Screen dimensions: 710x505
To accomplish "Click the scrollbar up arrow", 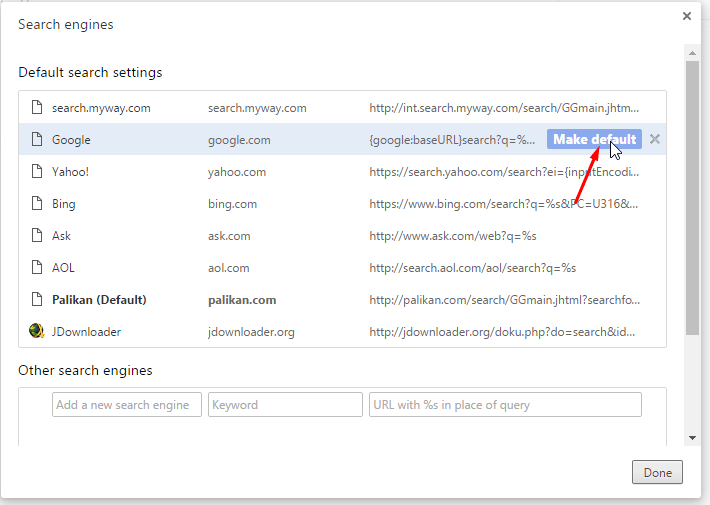I will pyautogui.click(x=692, y=53).
